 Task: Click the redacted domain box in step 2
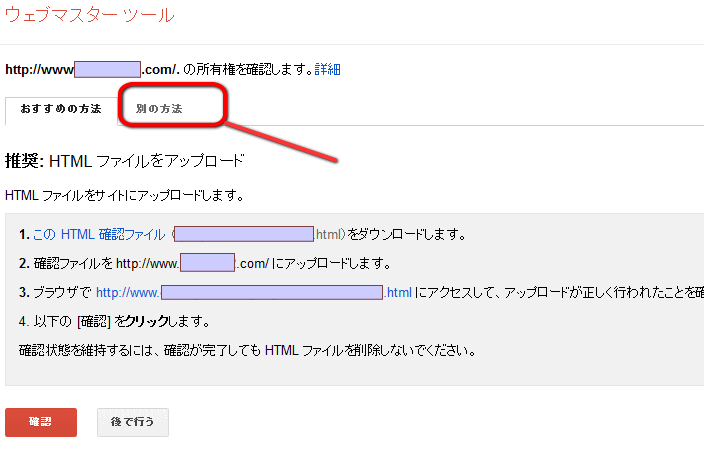click(x=207, y=264)
